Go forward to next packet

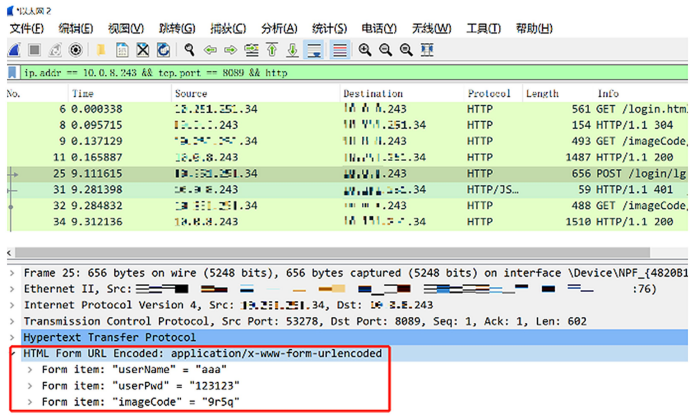[x=230, y=50]
